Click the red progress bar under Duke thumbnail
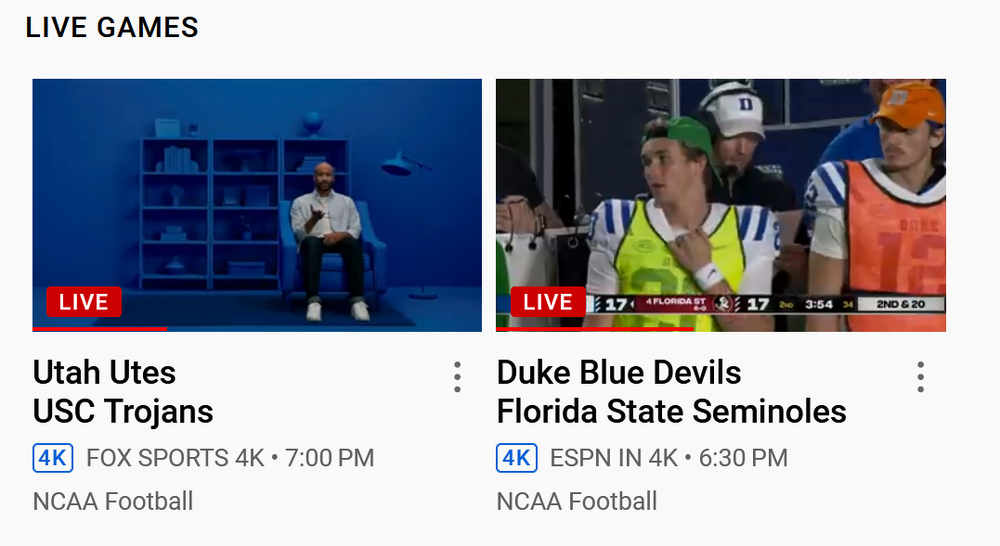The width and height of the screenshot is (1000, 546). [594, 329]
